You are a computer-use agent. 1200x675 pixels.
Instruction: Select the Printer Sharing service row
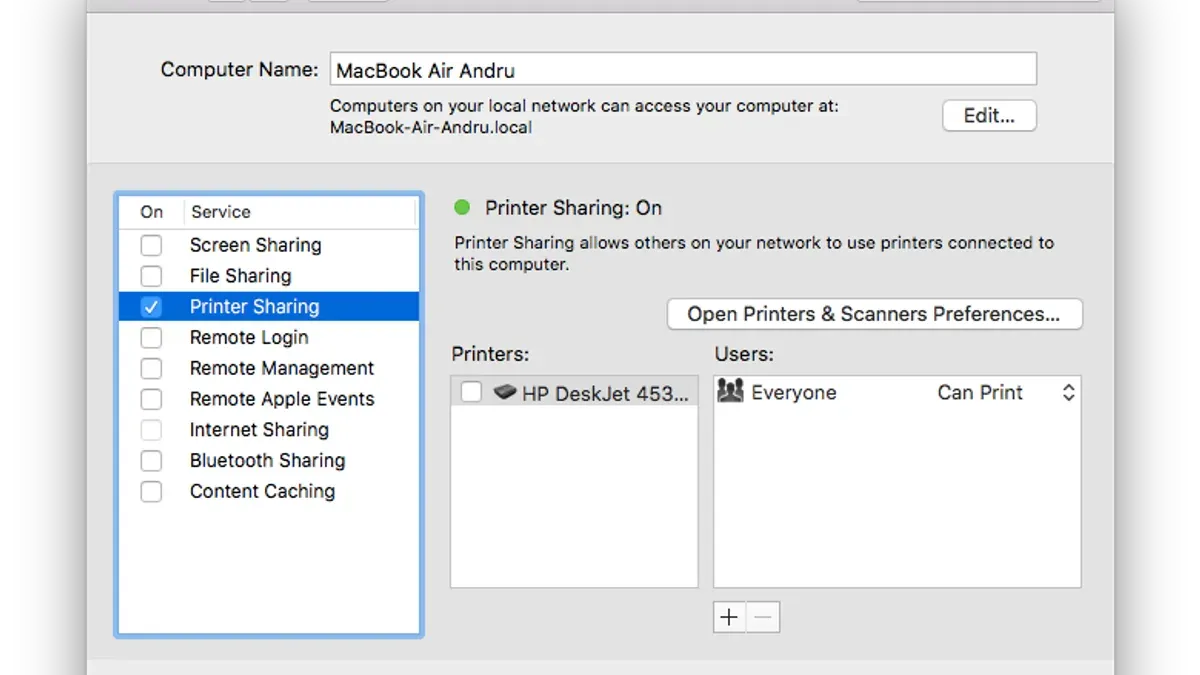269,307
